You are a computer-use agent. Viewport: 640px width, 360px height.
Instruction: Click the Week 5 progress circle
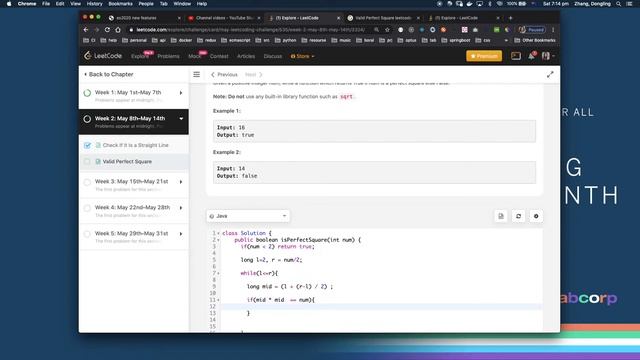click(87, 234)
